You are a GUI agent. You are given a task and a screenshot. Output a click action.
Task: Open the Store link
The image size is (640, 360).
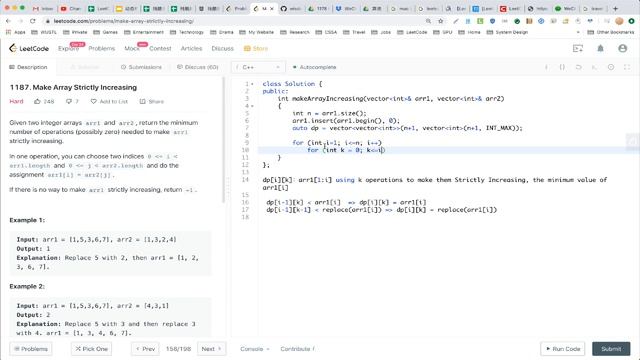coord(256,48)
